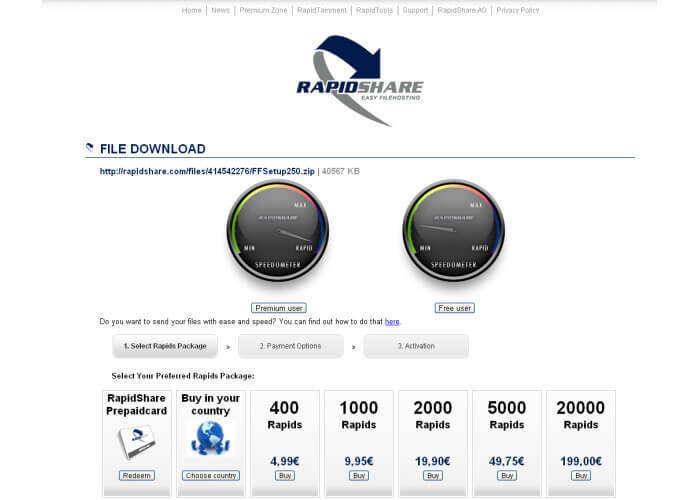Buy the 5000 Rapids package

point(507,475)
